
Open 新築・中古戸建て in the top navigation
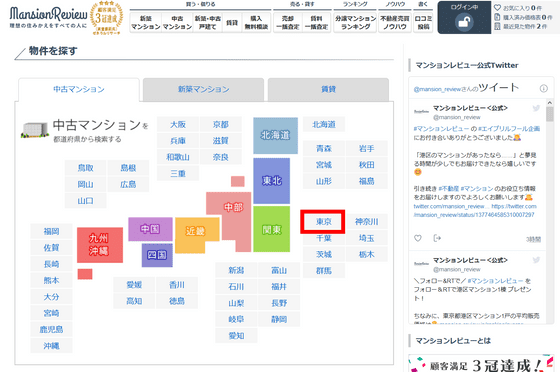[x=208, y=22]
